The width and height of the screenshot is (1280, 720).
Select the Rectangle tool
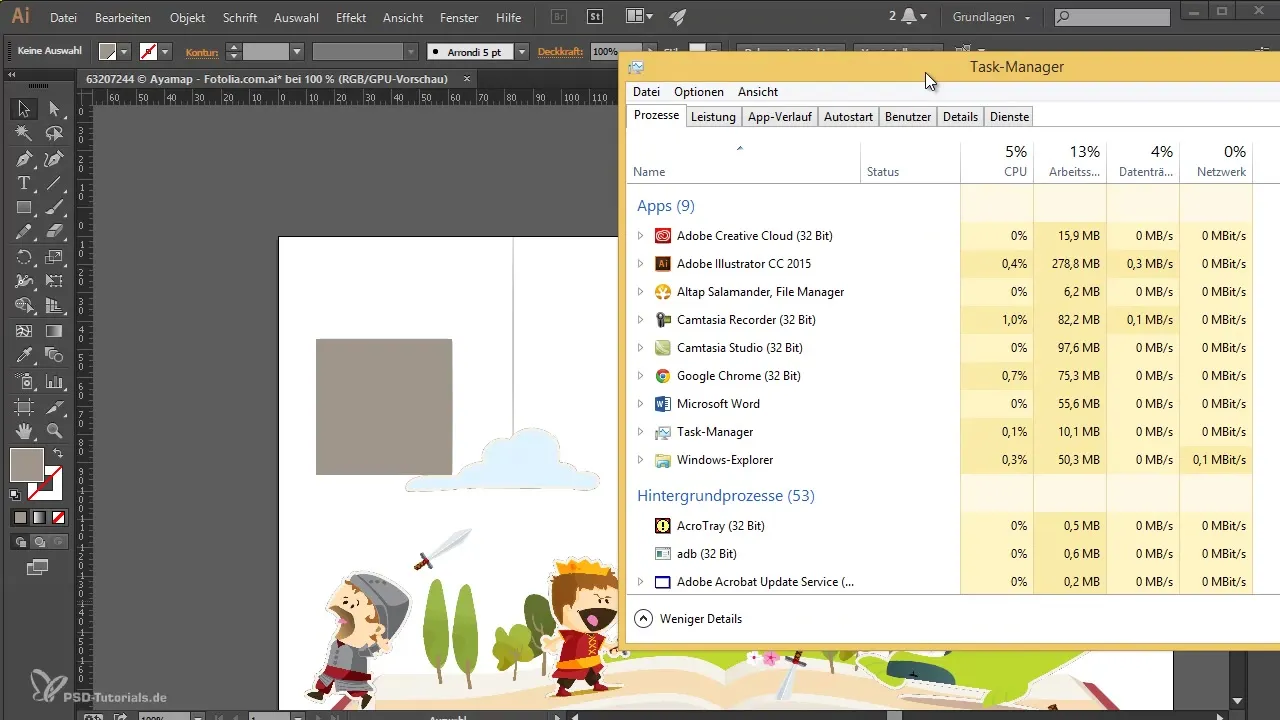tap(24, 208)
